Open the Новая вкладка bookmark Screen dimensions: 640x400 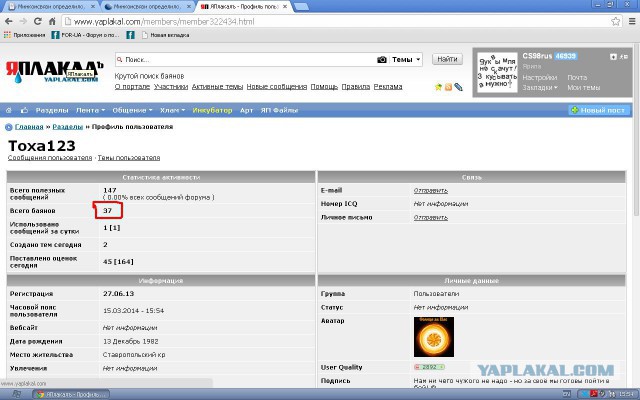[165, 35]
